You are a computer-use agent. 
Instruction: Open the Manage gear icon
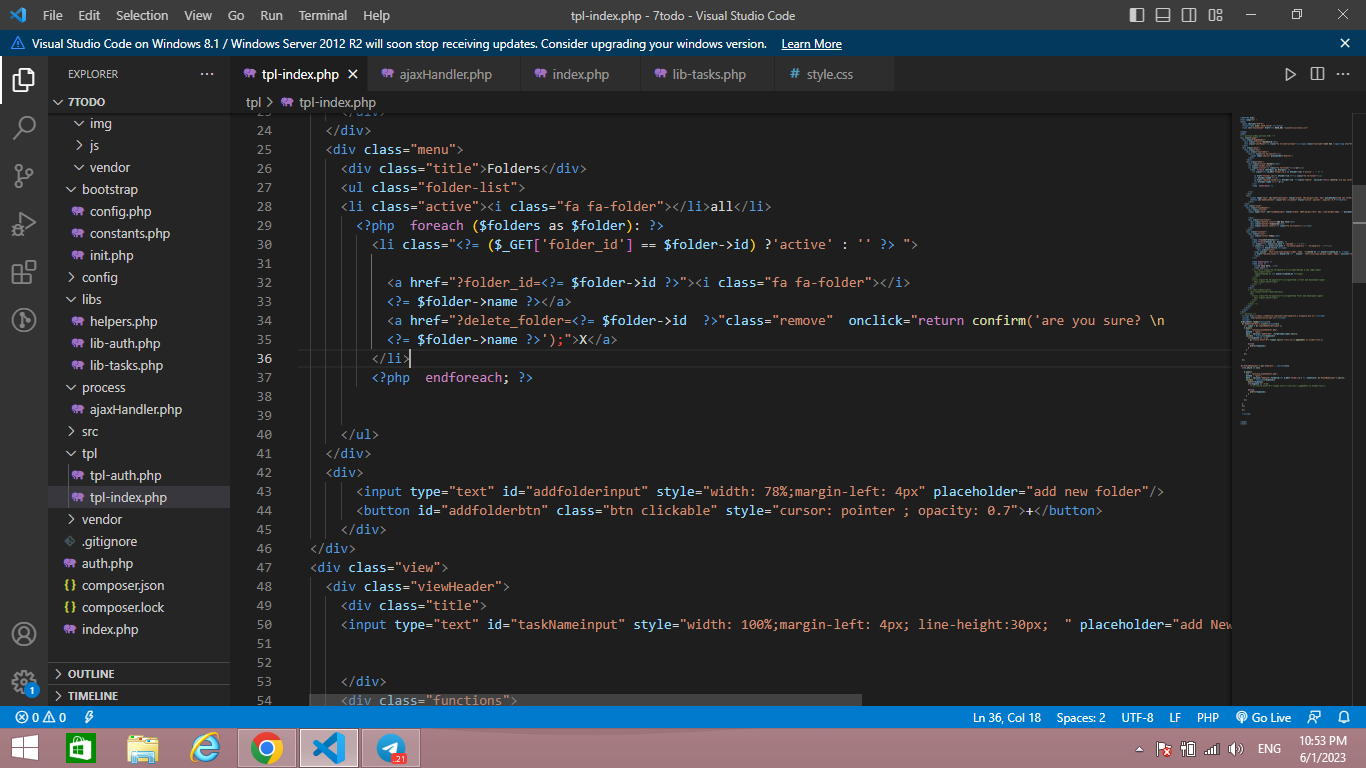tap(24, 682)
